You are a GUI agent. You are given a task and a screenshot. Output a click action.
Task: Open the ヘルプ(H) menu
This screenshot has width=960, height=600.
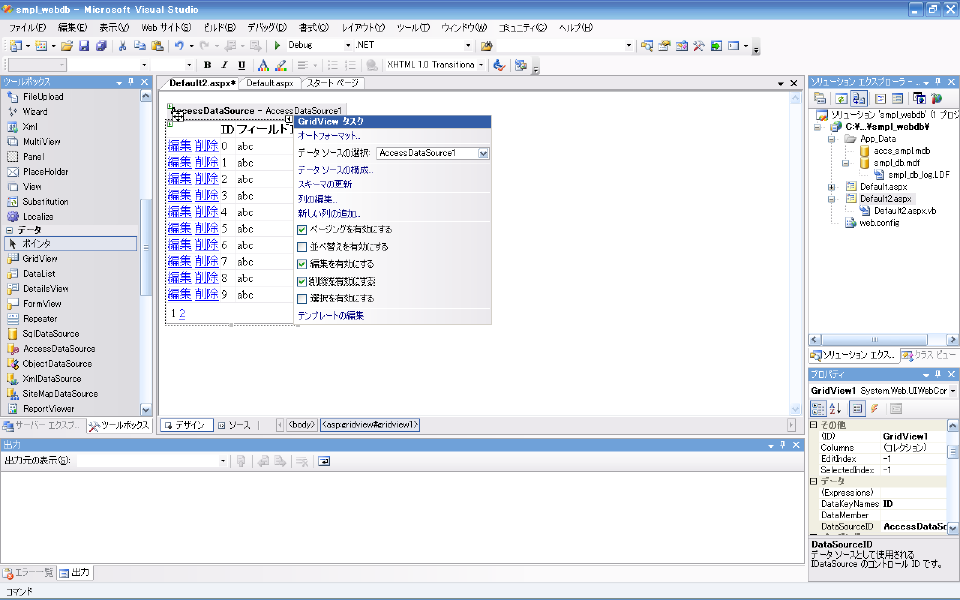tap(576, 28)
